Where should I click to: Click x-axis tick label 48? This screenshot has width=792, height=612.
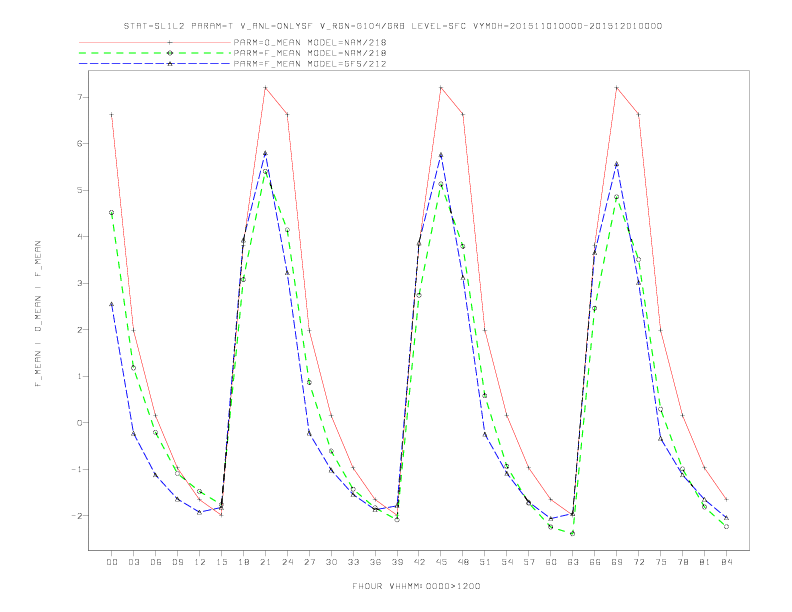463,562
